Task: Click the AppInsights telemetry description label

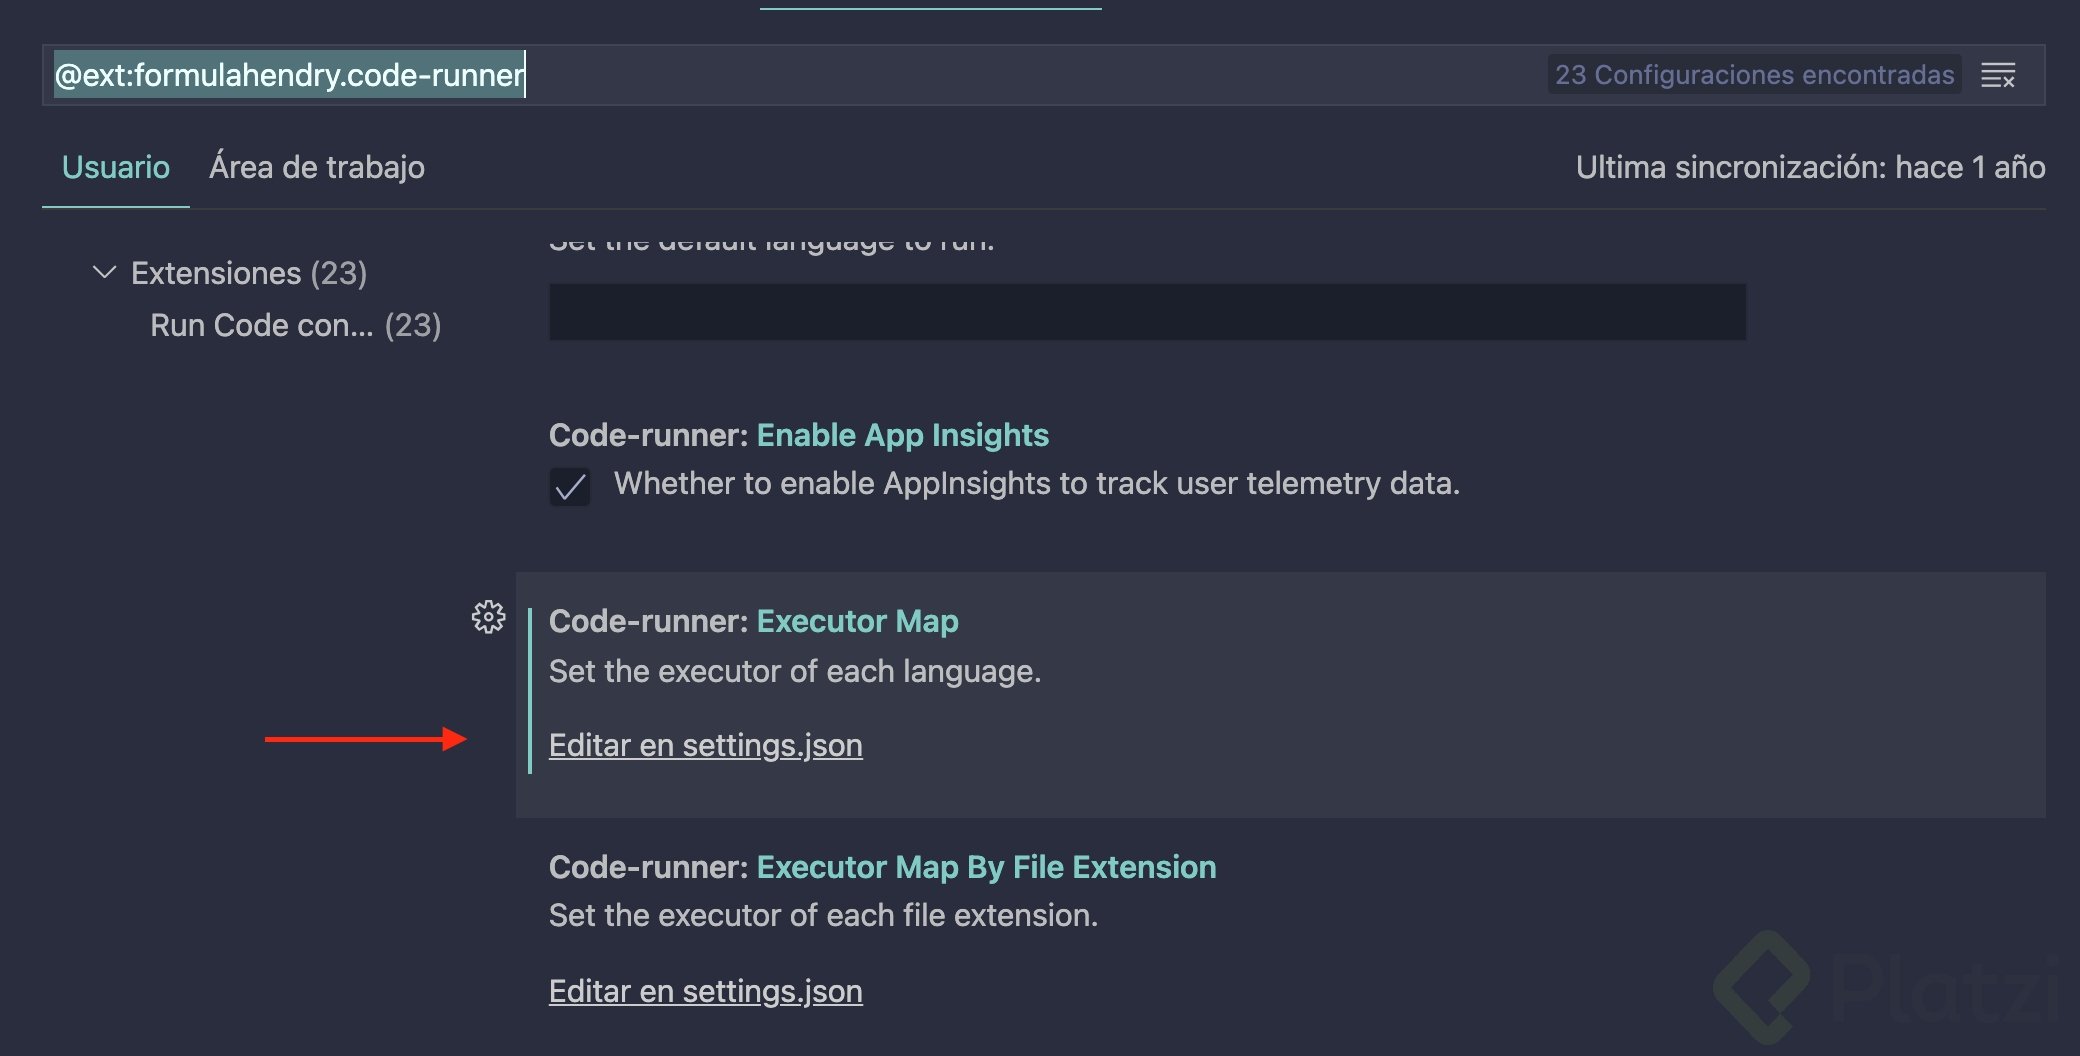Action: [x=1036, y=484]
